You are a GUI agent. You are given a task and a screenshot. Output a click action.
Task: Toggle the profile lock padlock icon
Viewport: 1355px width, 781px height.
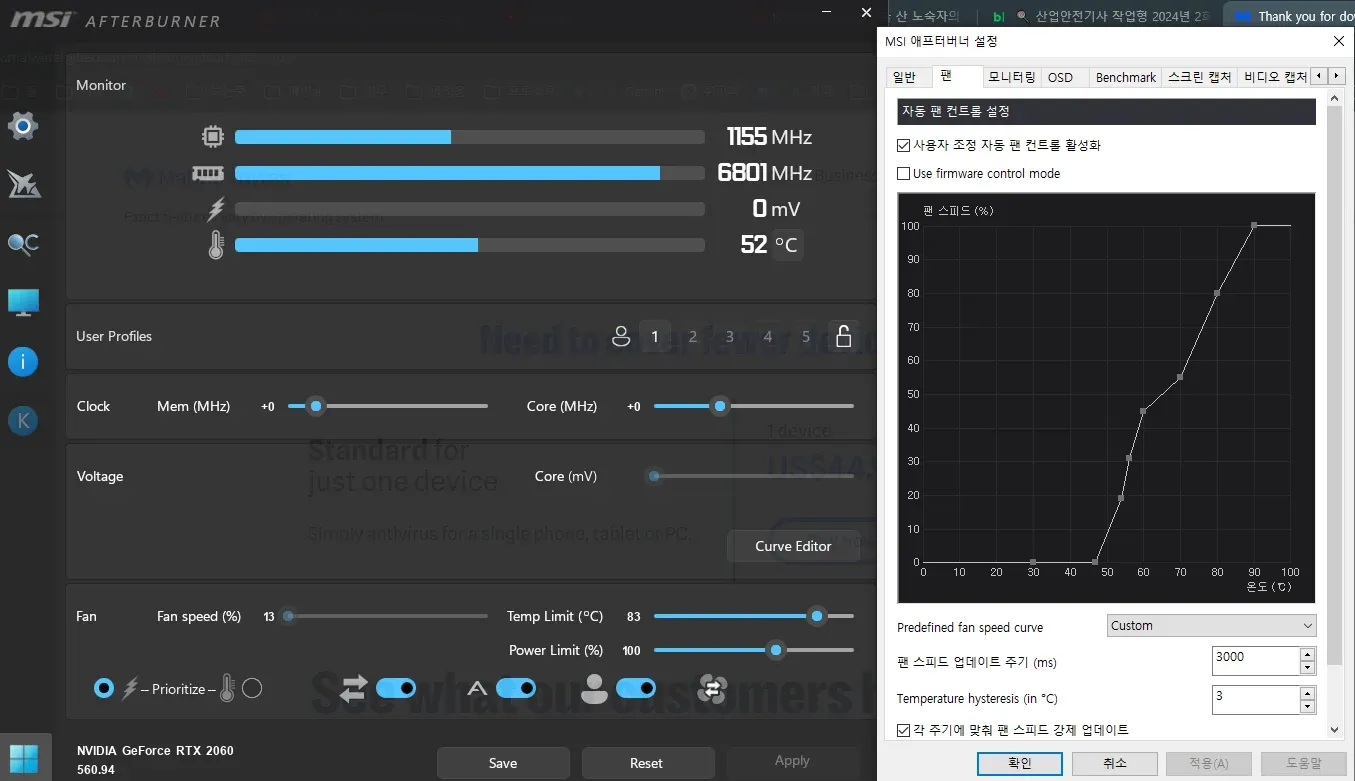coord(843,336)
